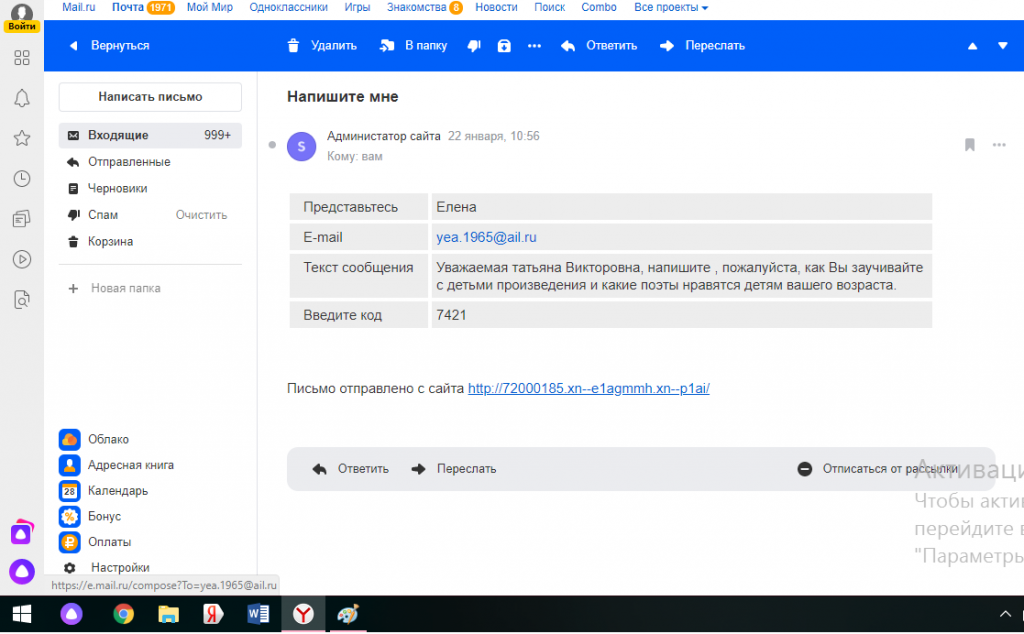Click 'Новая папка' to add folder

tap(125, 288)
